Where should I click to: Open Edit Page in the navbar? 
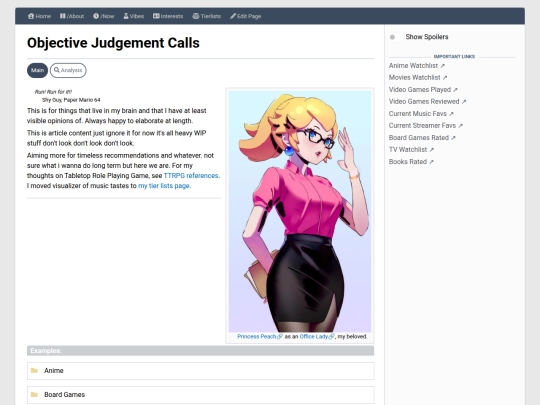click(x=246, y=16)
